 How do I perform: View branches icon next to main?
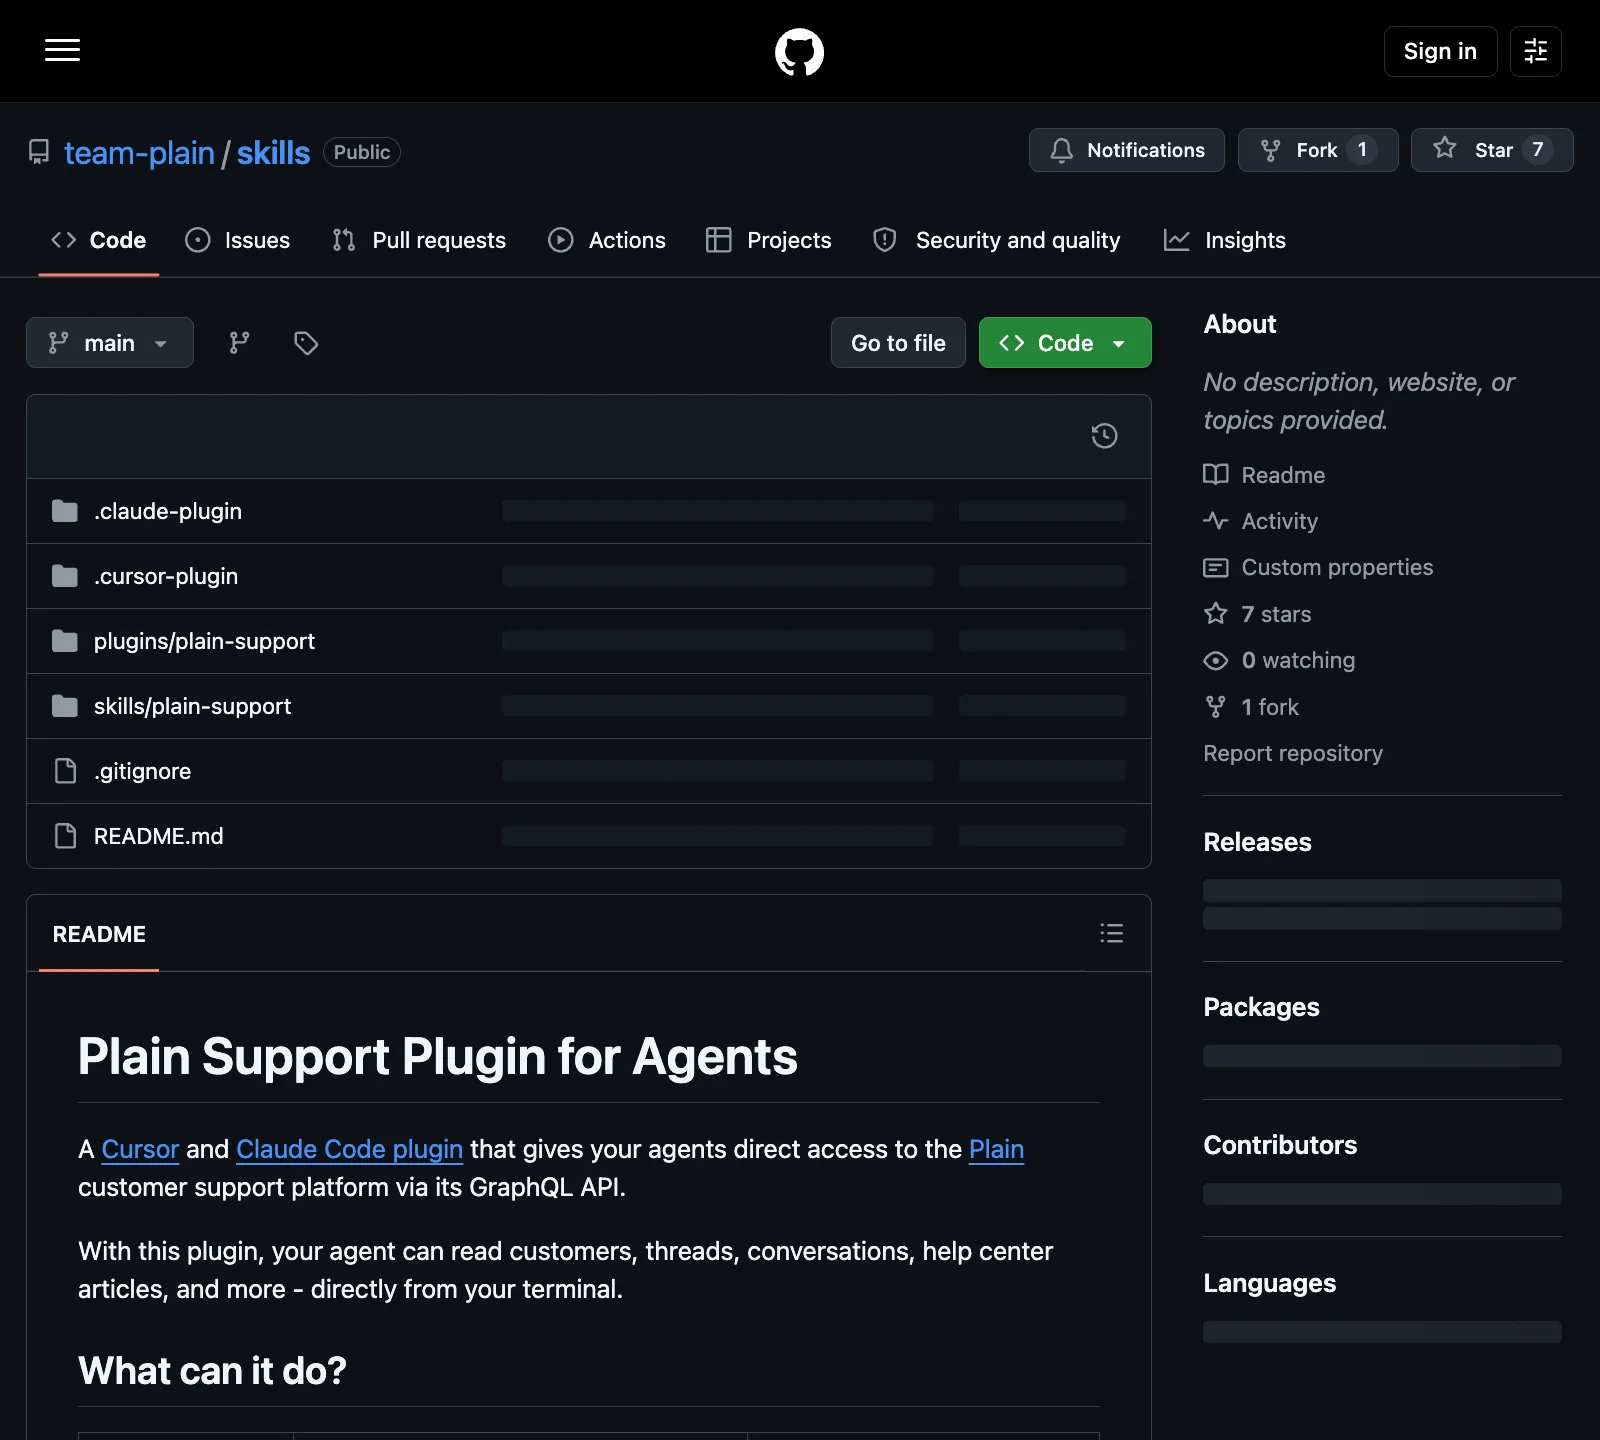[239, 343]
